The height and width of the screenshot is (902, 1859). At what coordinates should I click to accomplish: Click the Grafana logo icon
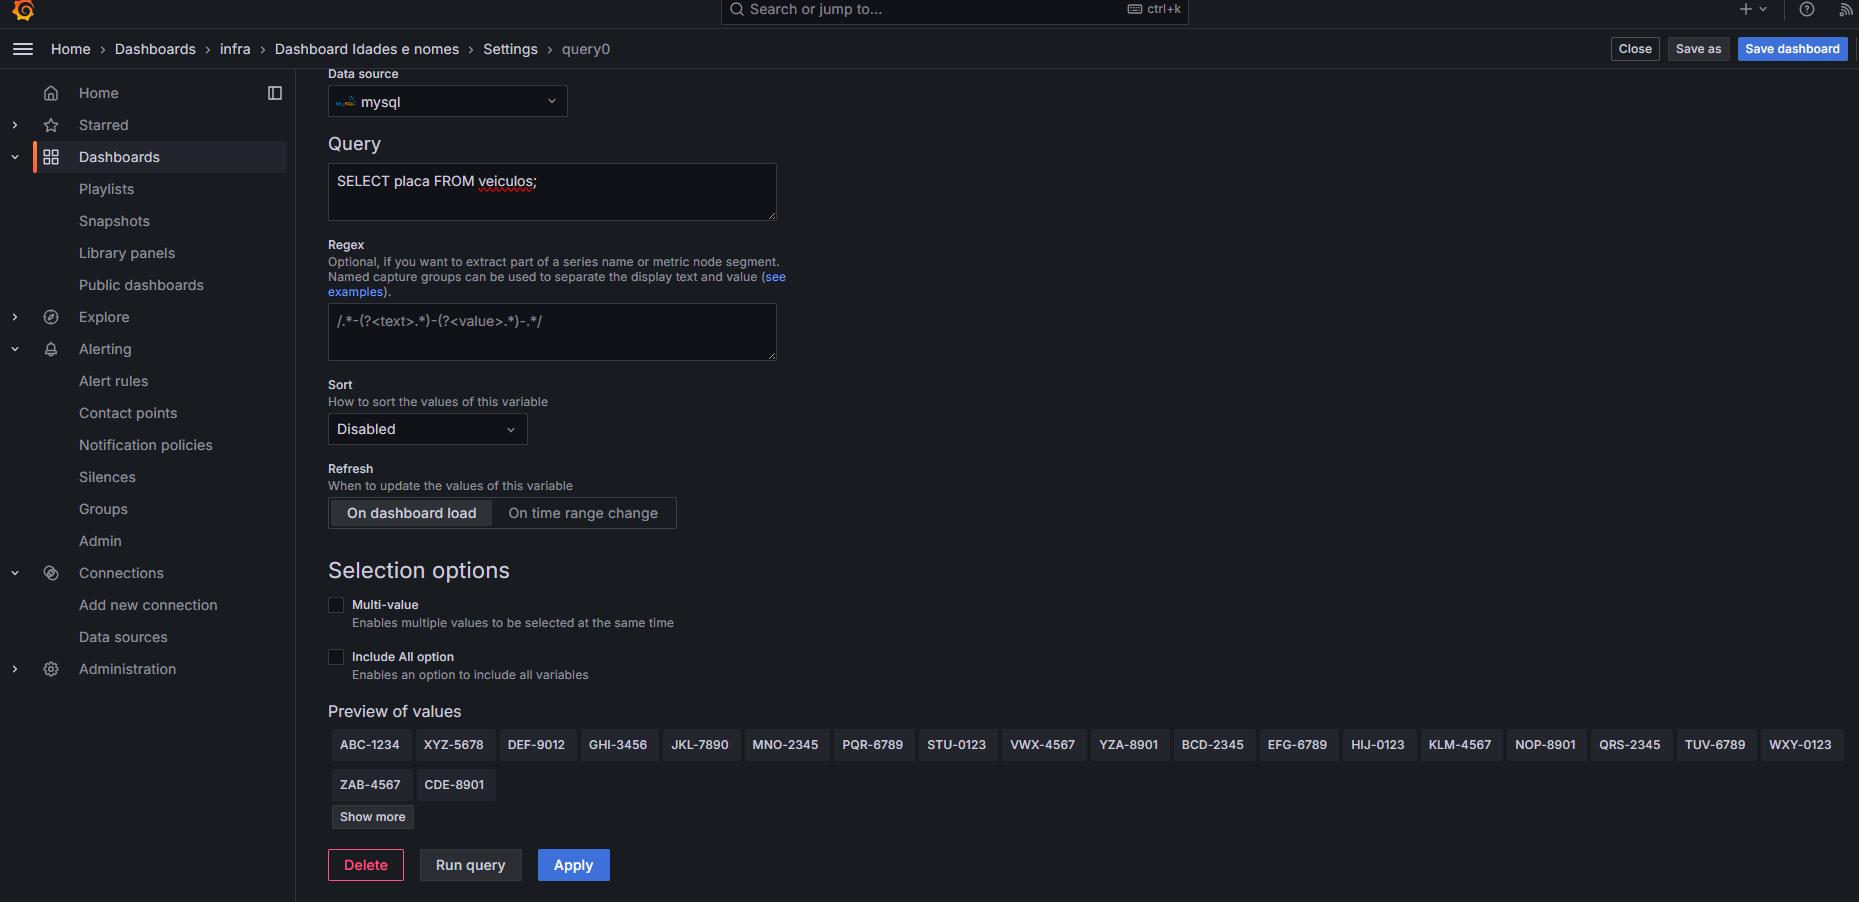click(x=23, y=10)
